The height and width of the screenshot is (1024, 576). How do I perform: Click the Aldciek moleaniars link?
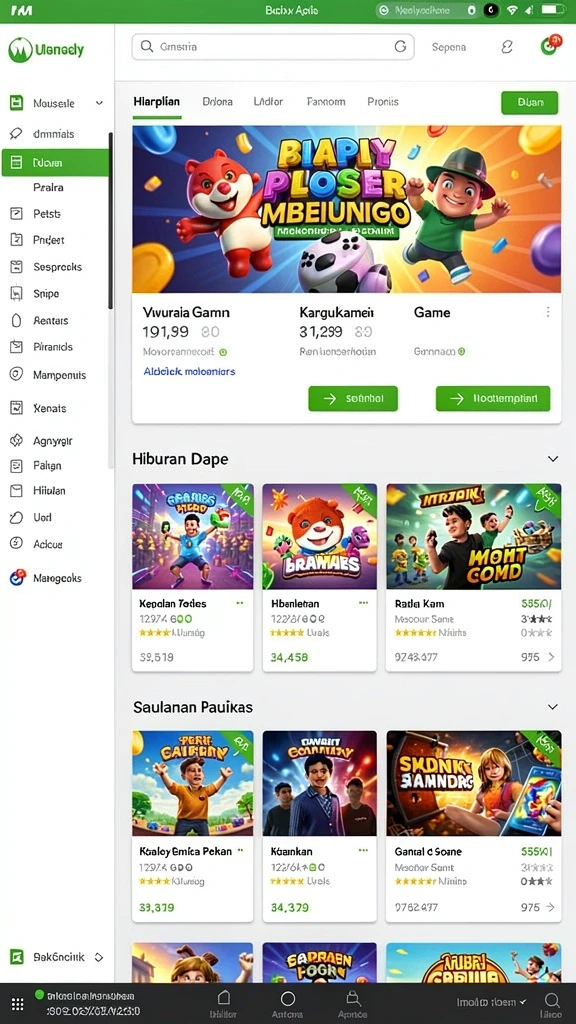[x=189, y=372]
